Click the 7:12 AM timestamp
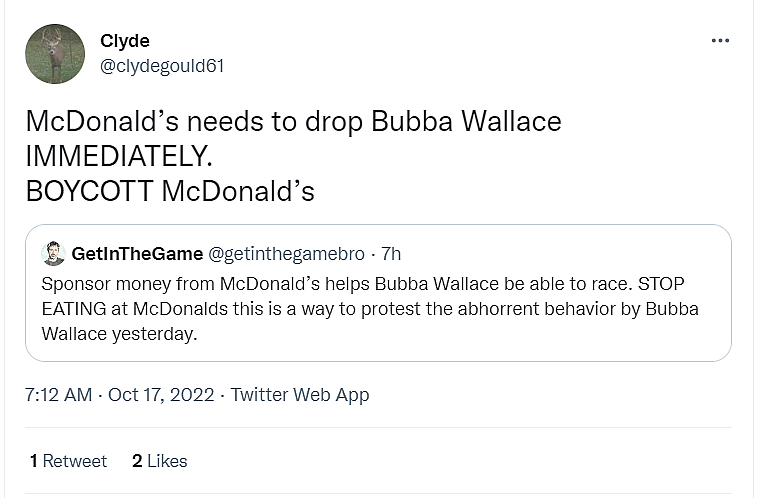 tap(58, 394)
